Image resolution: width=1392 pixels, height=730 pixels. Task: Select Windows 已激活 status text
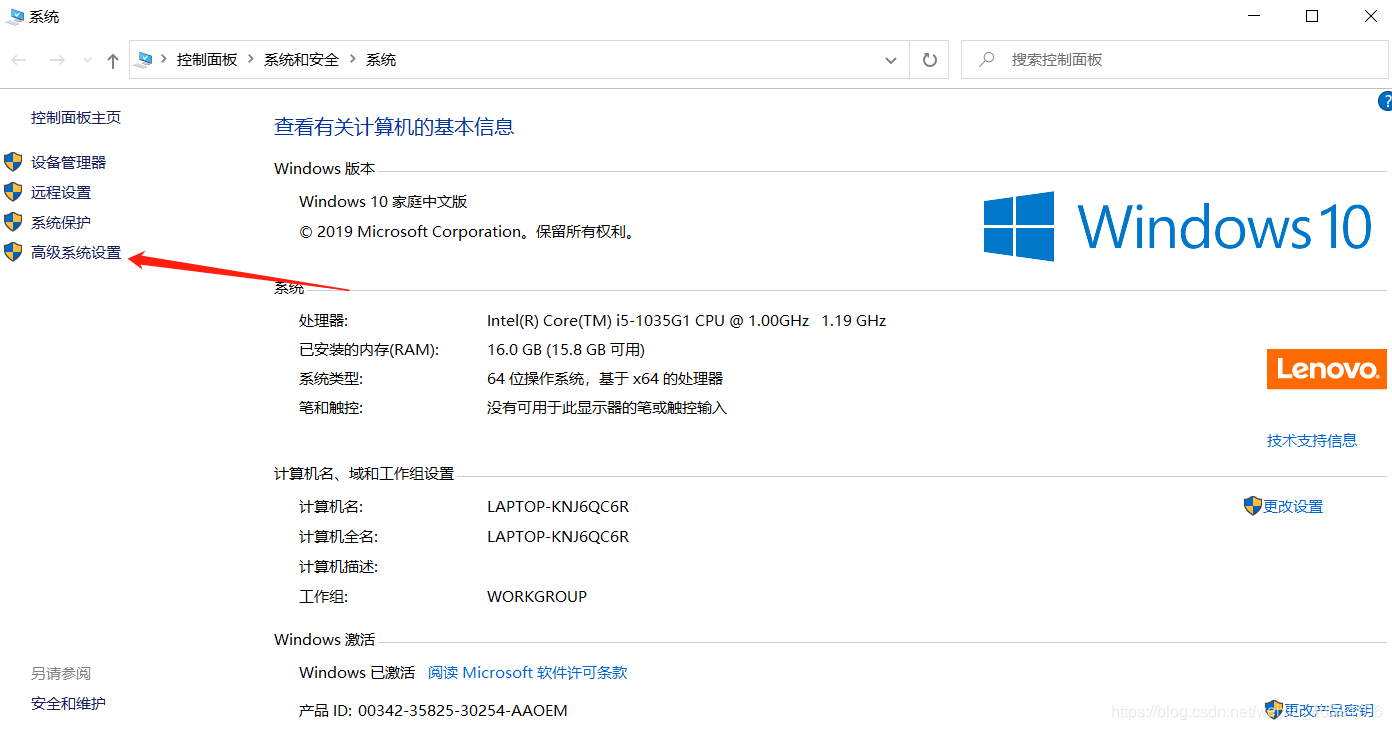coord(357,672)
